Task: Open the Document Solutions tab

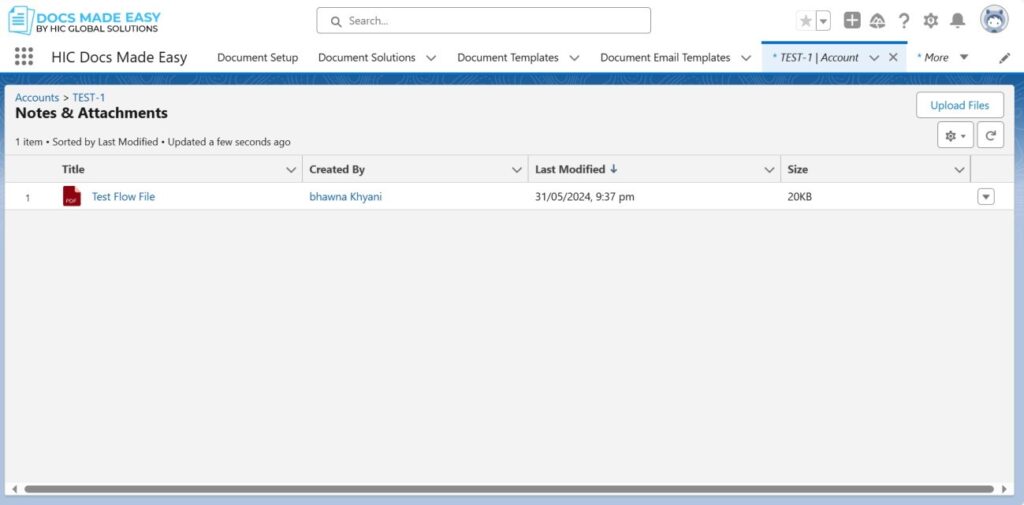Action: tap(366, 57)
